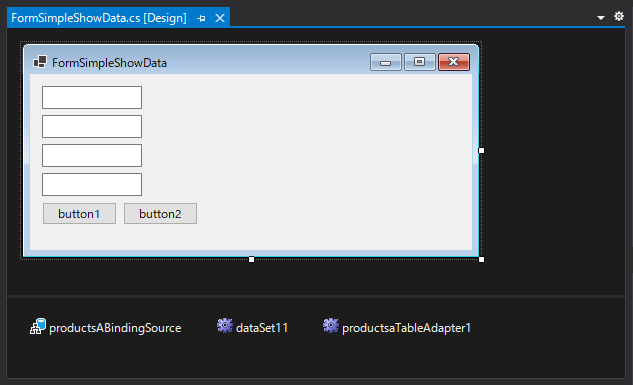
Task: Select the third text box on the form
Action: (92, 155)
